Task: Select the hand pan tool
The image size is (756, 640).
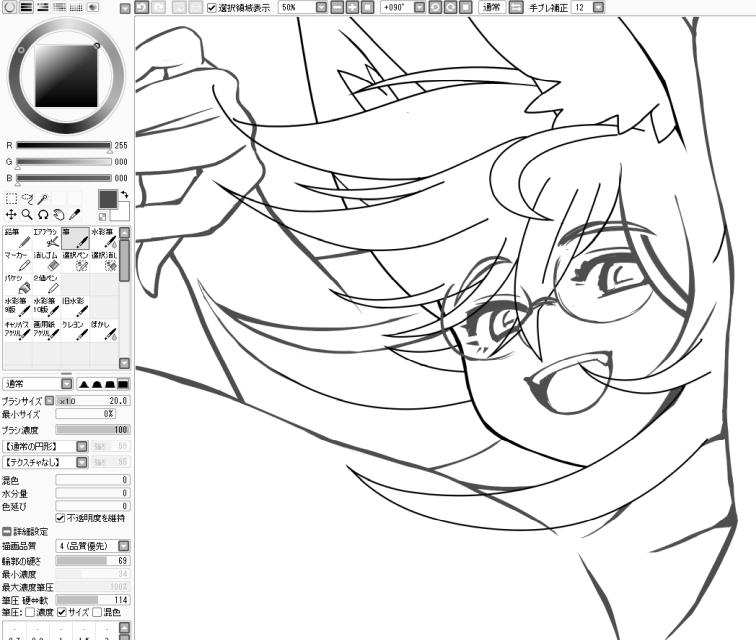Action: (59, 215)
